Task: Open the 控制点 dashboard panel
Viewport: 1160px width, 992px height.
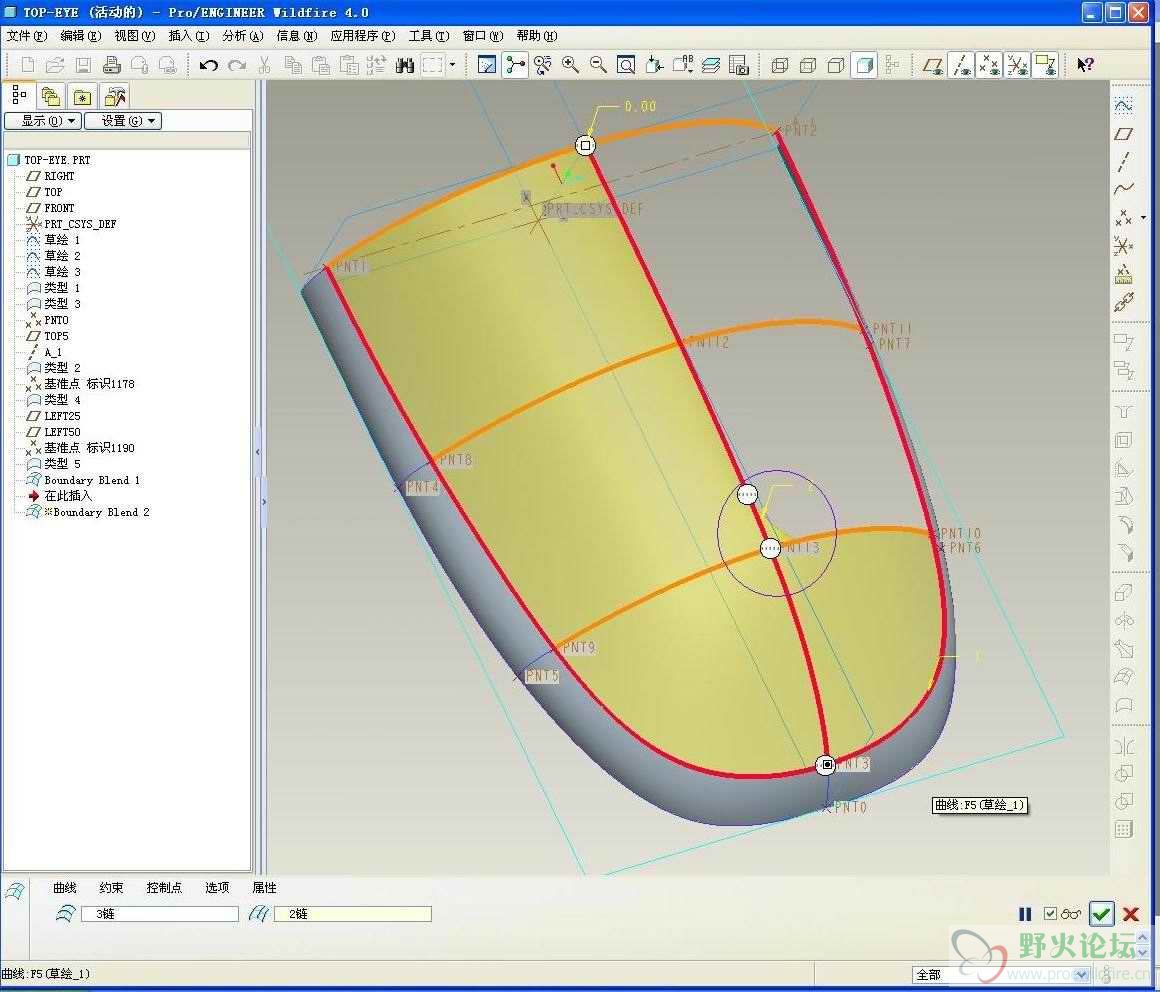Action: pos(164,888)
